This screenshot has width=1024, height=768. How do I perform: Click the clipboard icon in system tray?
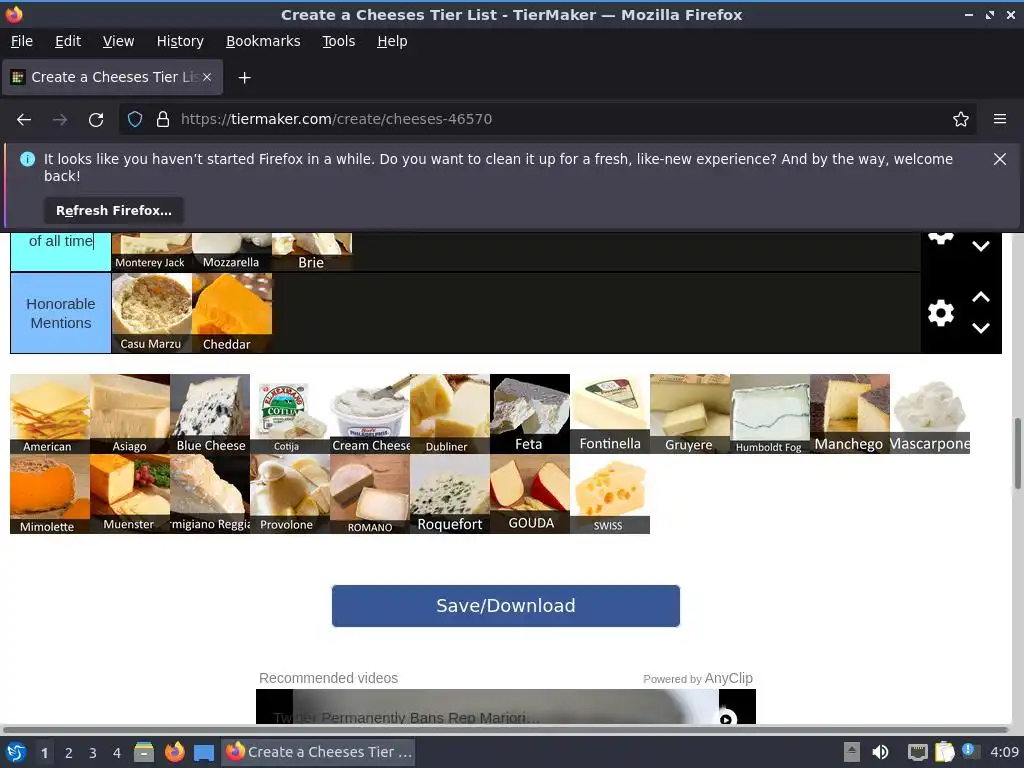[x=944, y=752]
